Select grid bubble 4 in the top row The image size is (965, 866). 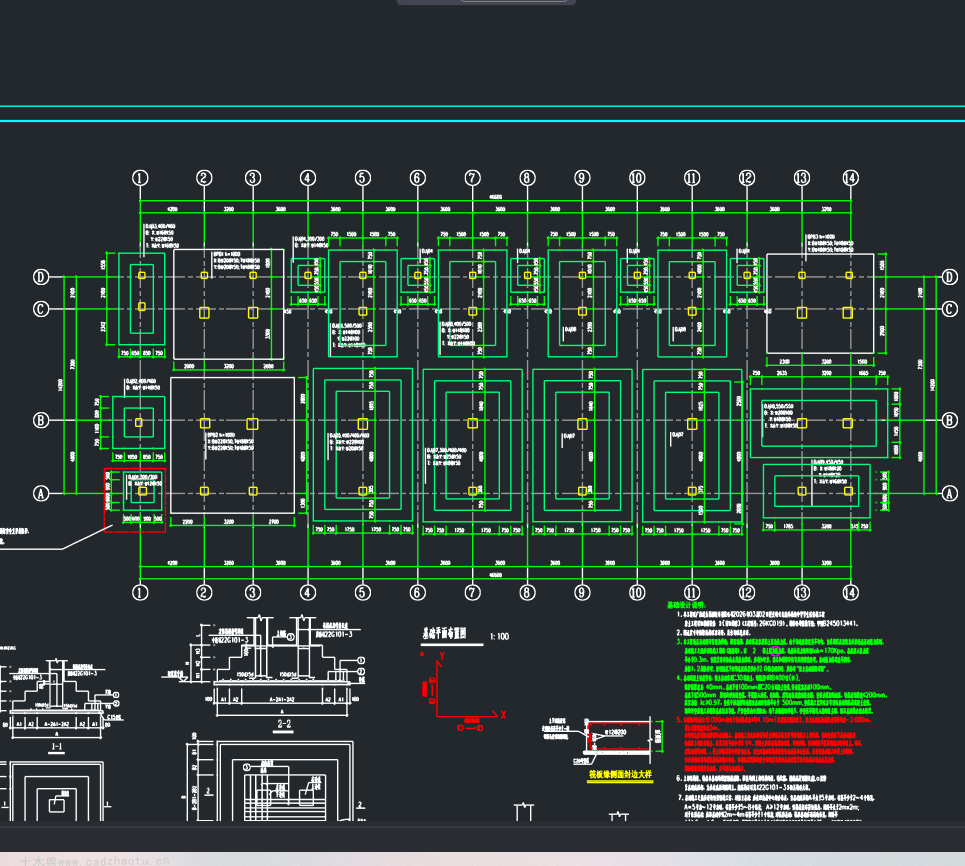(308, 178)
